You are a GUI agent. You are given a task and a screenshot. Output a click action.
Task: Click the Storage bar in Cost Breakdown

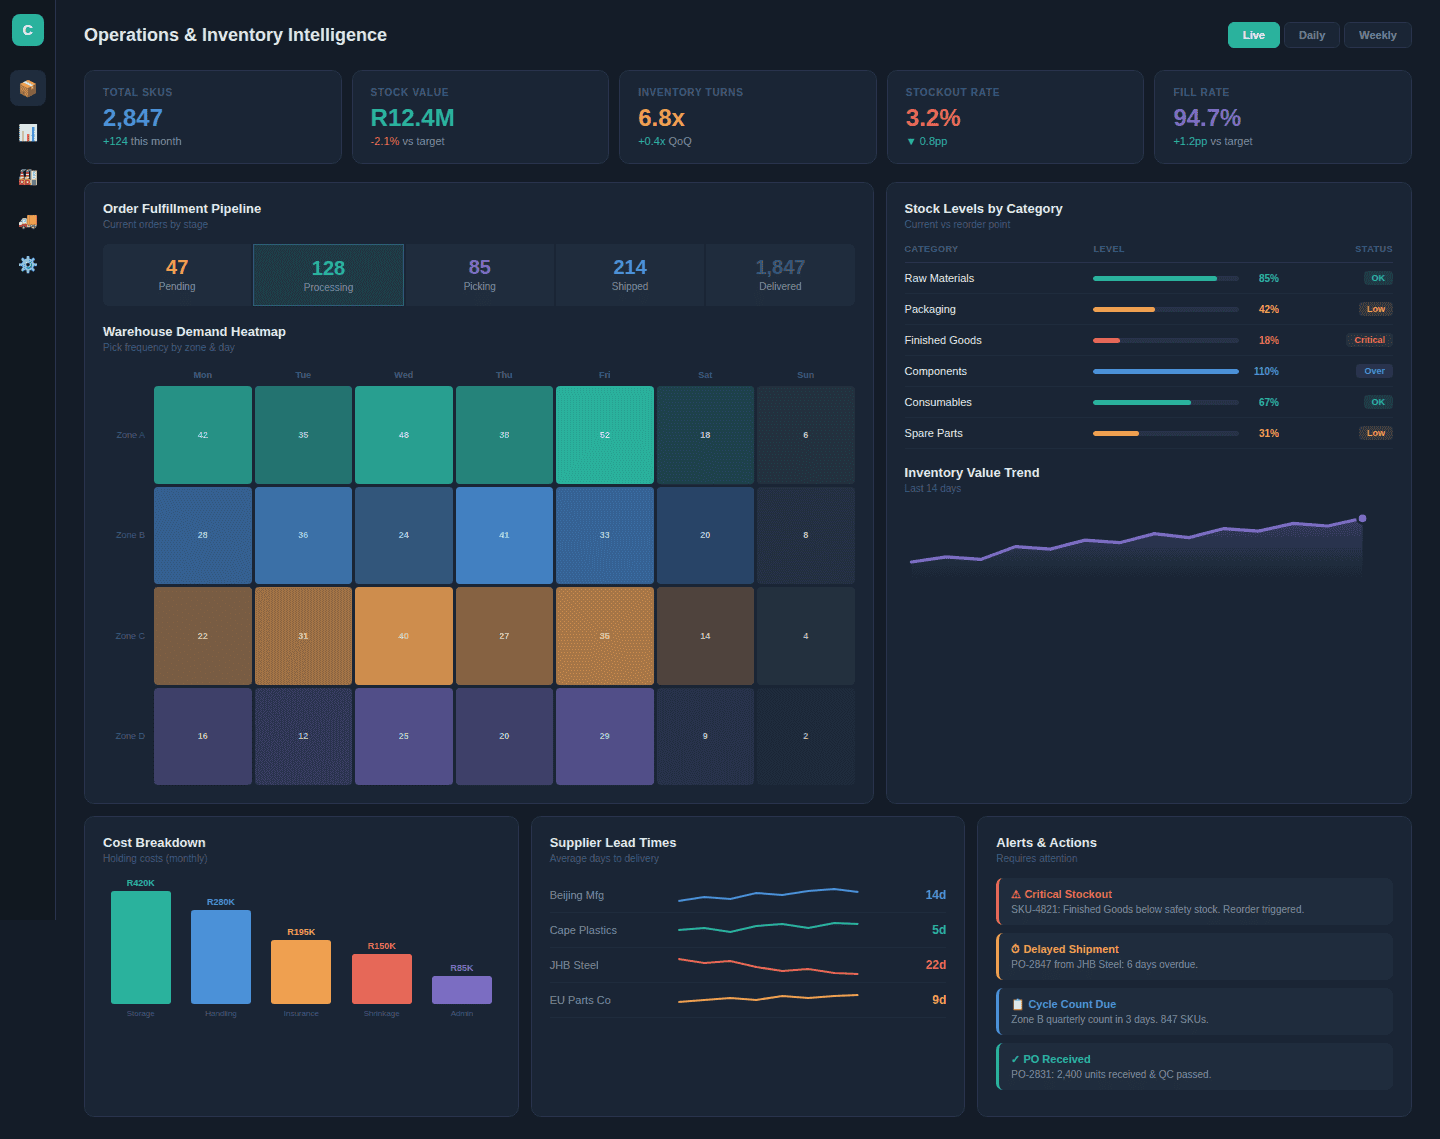(x=141, y=947)
